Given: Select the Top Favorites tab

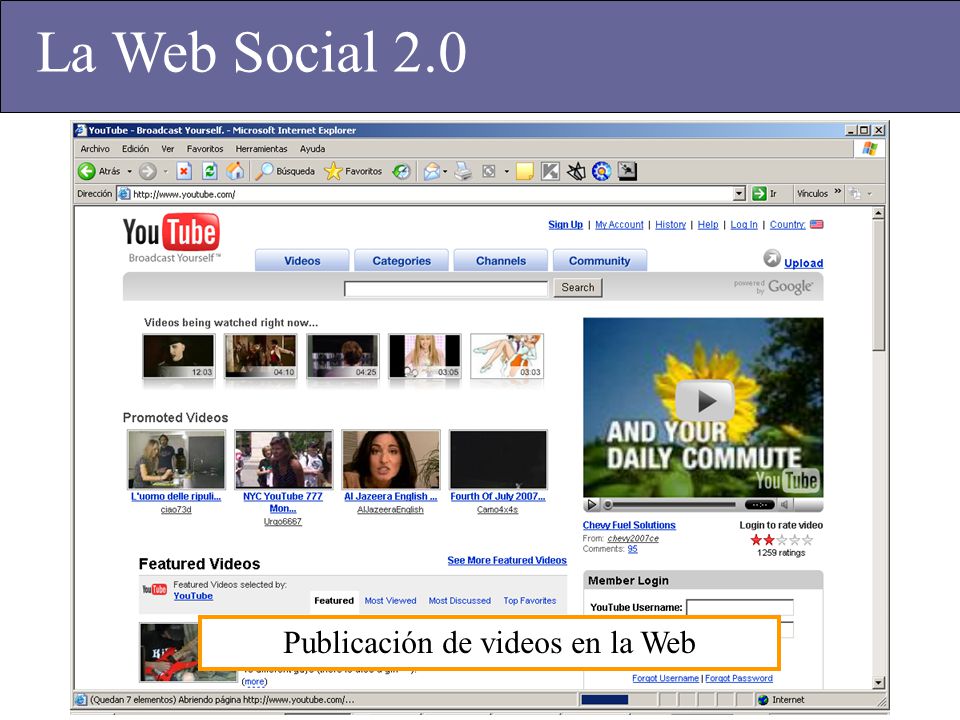Looking at the screenshot, I should coord(530,601).
